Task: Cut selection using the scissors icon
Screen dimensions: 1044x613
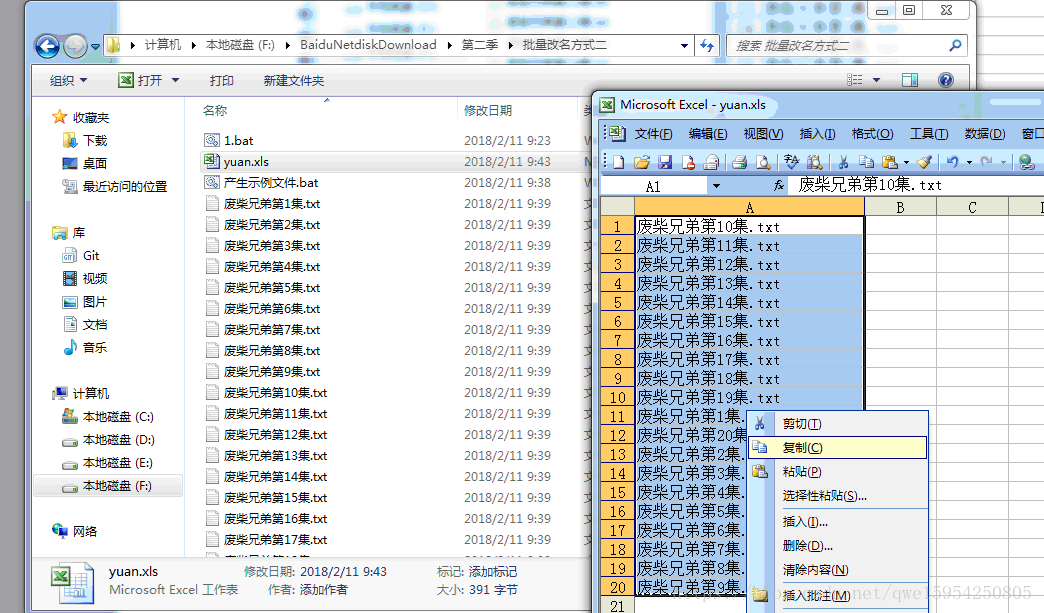Action: [x=845, y=163]
